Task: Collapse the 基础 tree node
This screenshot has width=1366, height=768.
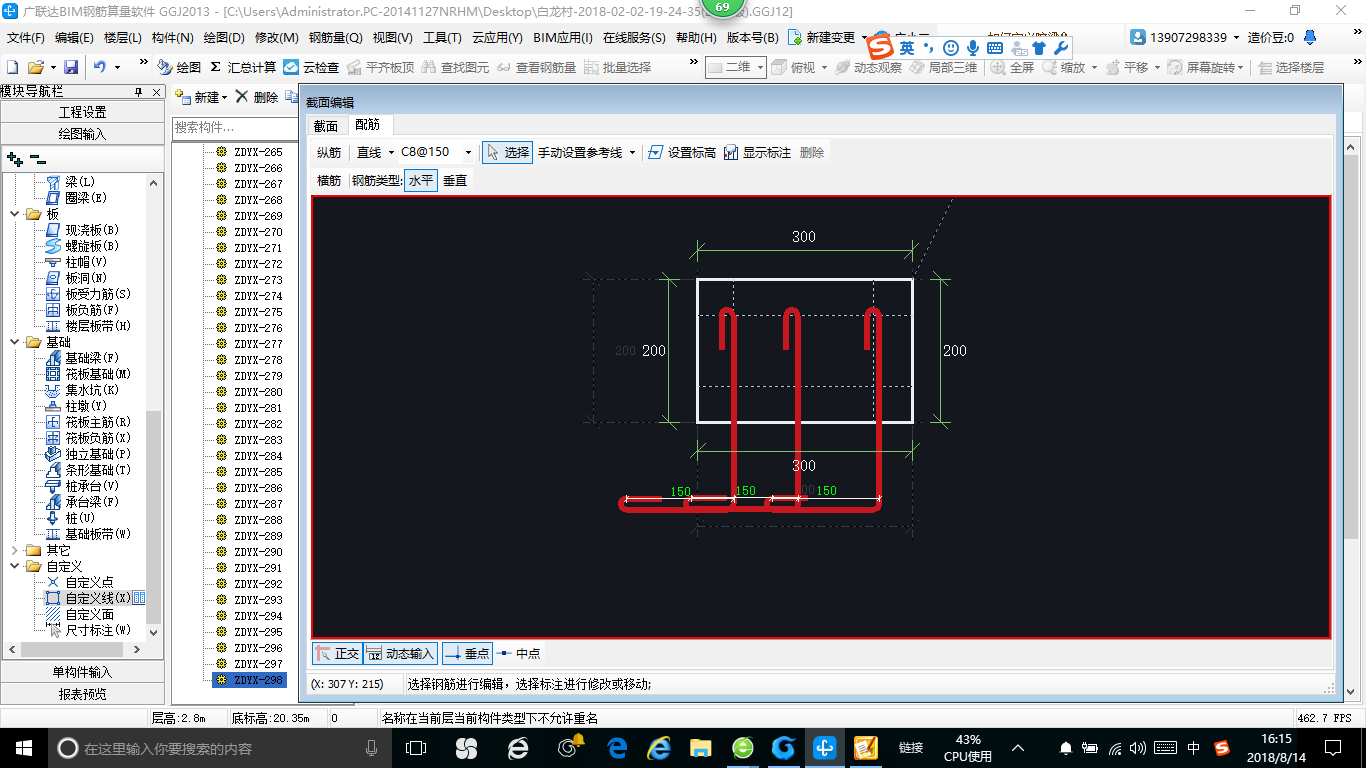Action: click(x=14, y=342)
